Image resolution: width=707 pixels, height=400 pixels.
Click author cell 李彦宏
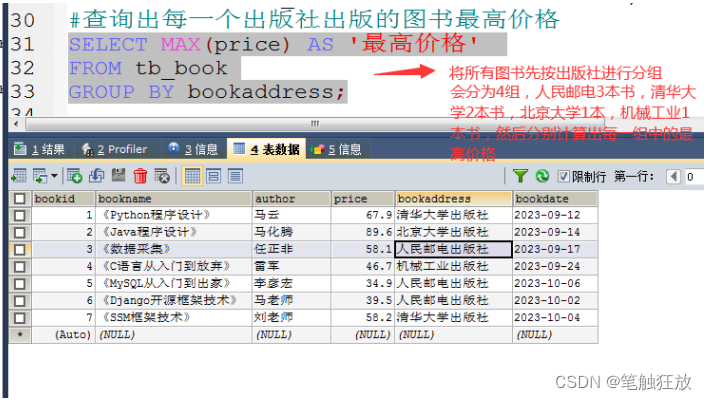click(x=291, y=284)
